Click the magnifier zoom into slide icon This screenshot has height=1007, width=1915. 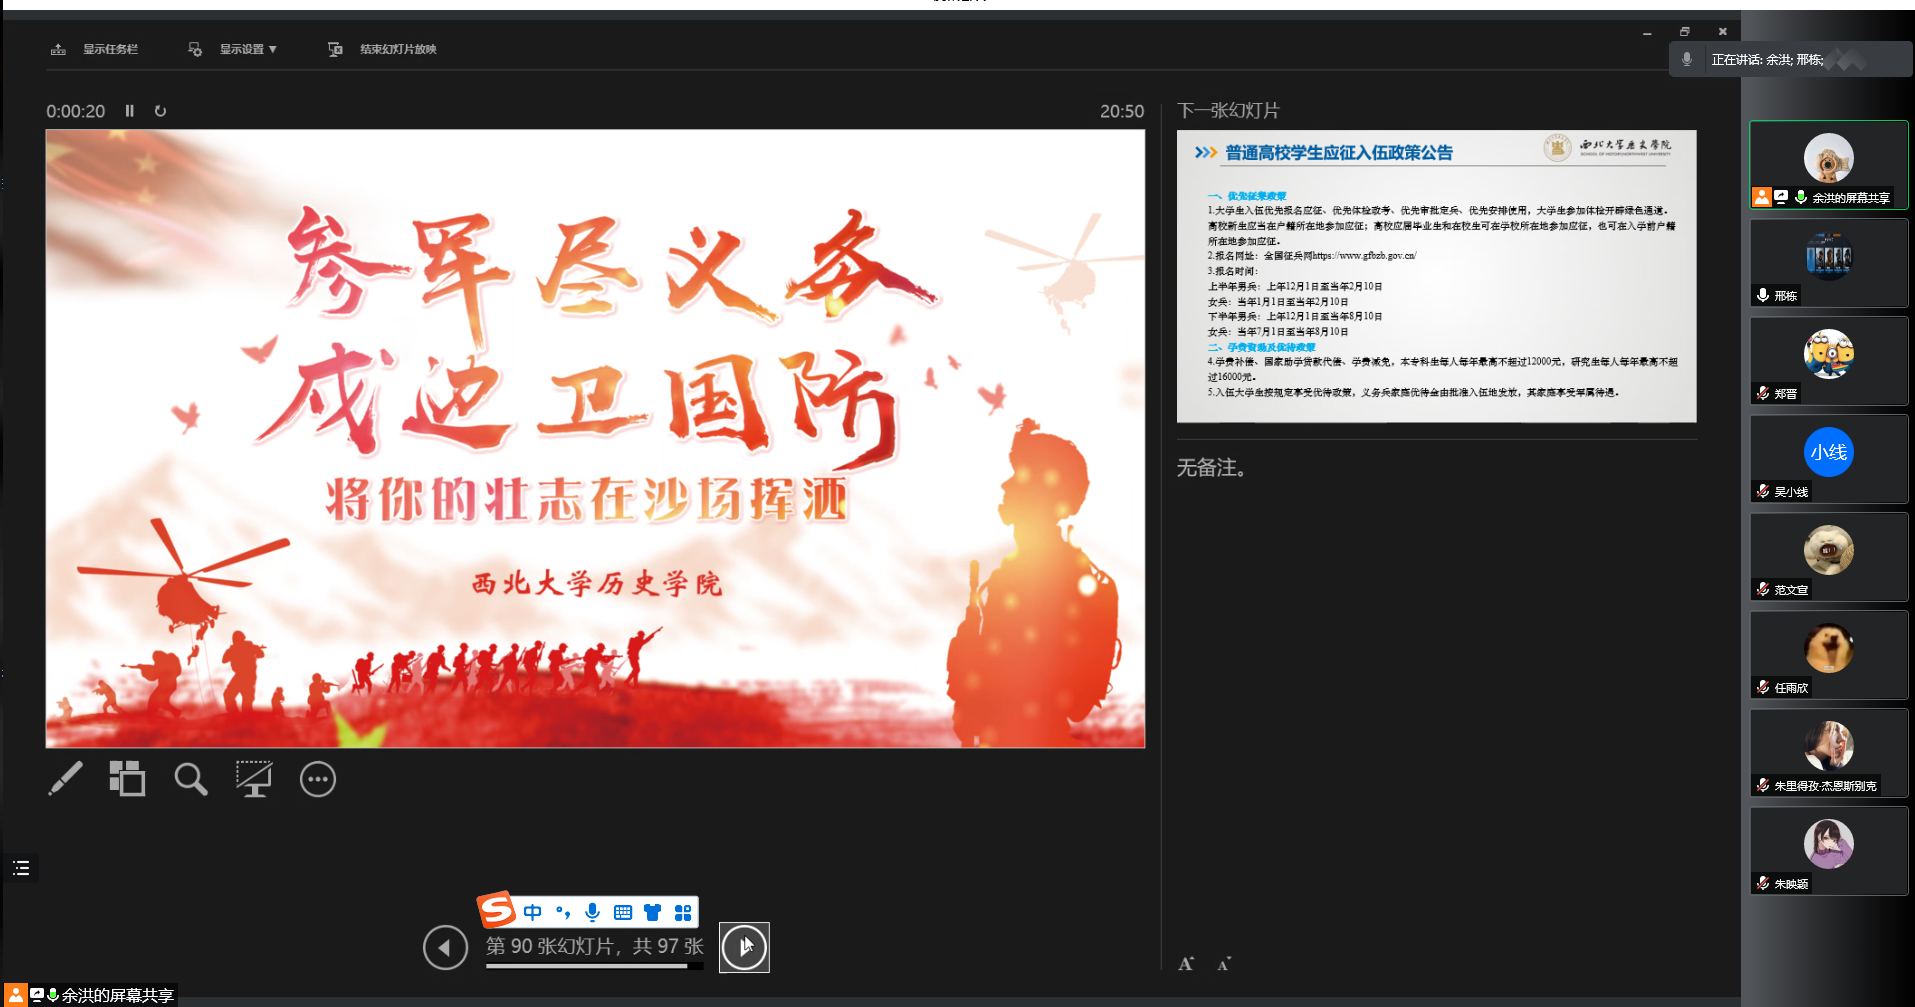click(190, 779)
